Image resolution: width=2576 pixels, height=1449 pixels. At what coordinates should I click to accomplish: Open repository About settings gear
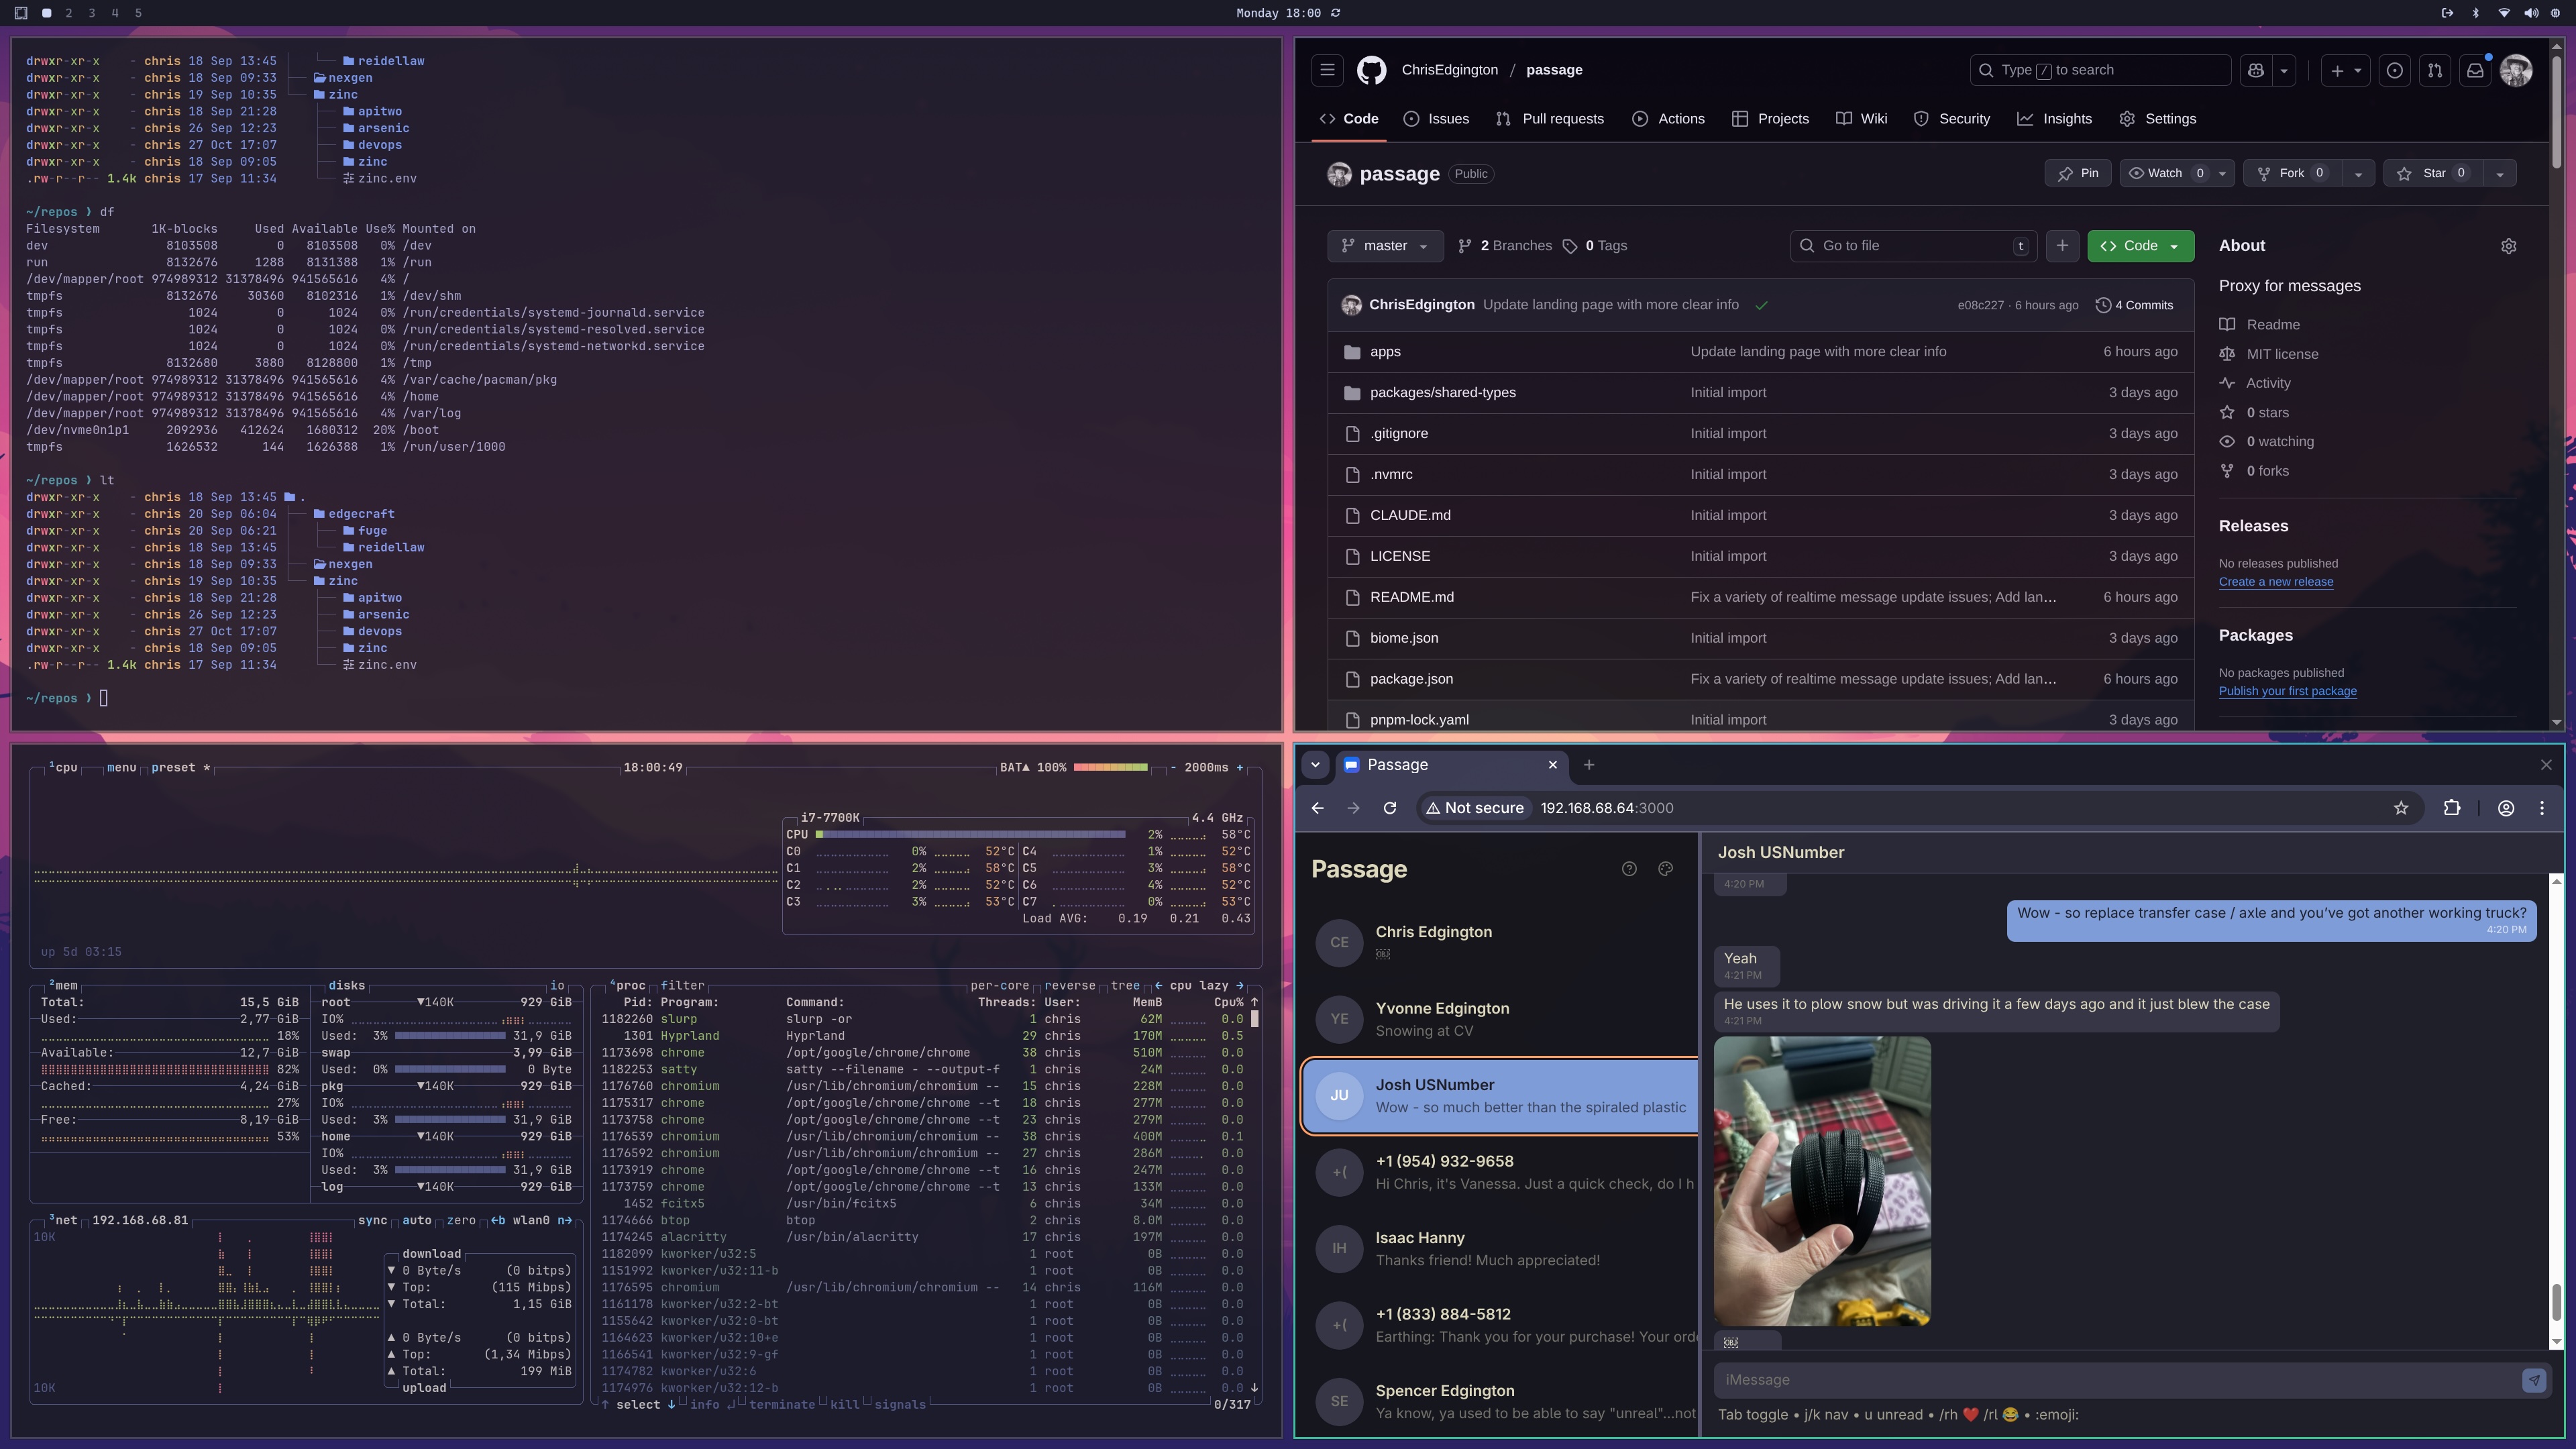(2508, 246)
